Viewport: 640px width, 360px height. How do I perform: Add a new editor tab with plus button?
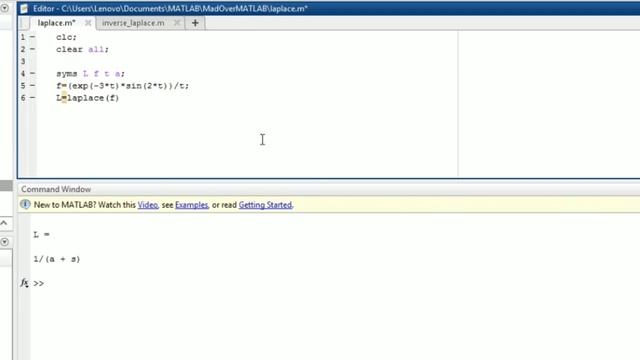coord(195,23)
